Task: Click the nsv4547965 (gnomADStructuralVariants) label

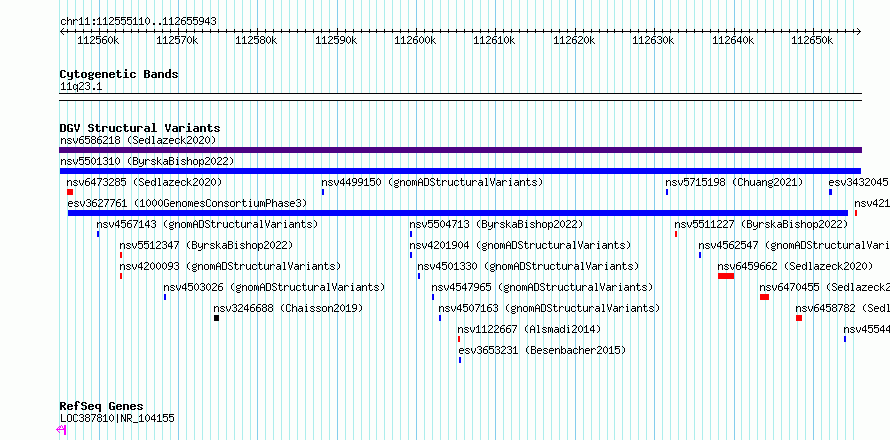Action: click(542, 287)
